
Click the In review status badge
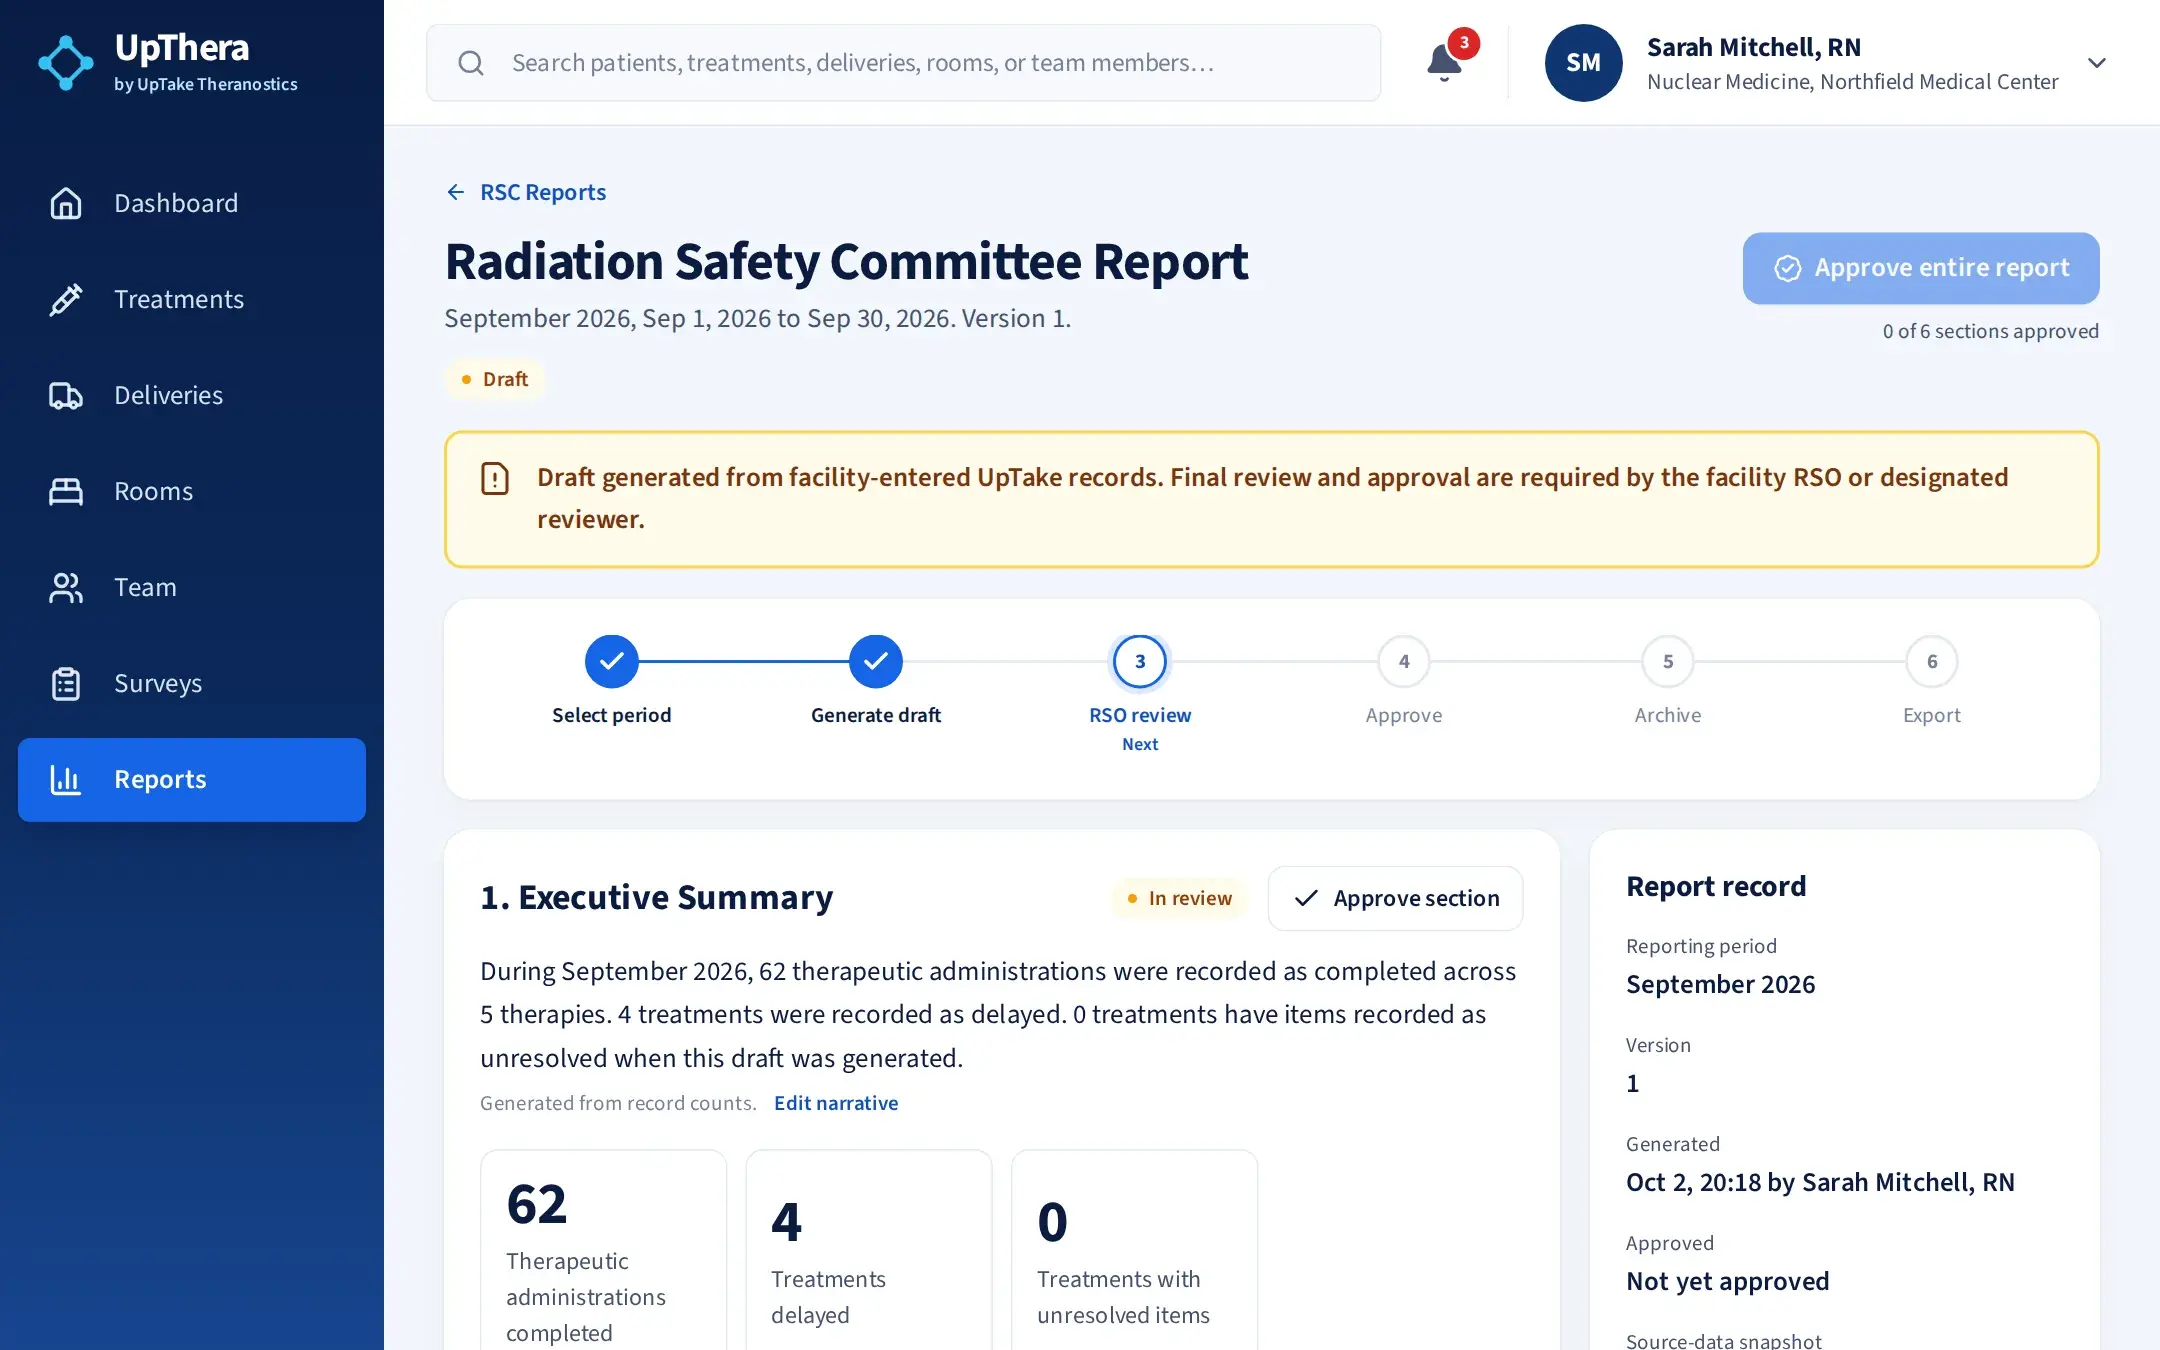1179,898
